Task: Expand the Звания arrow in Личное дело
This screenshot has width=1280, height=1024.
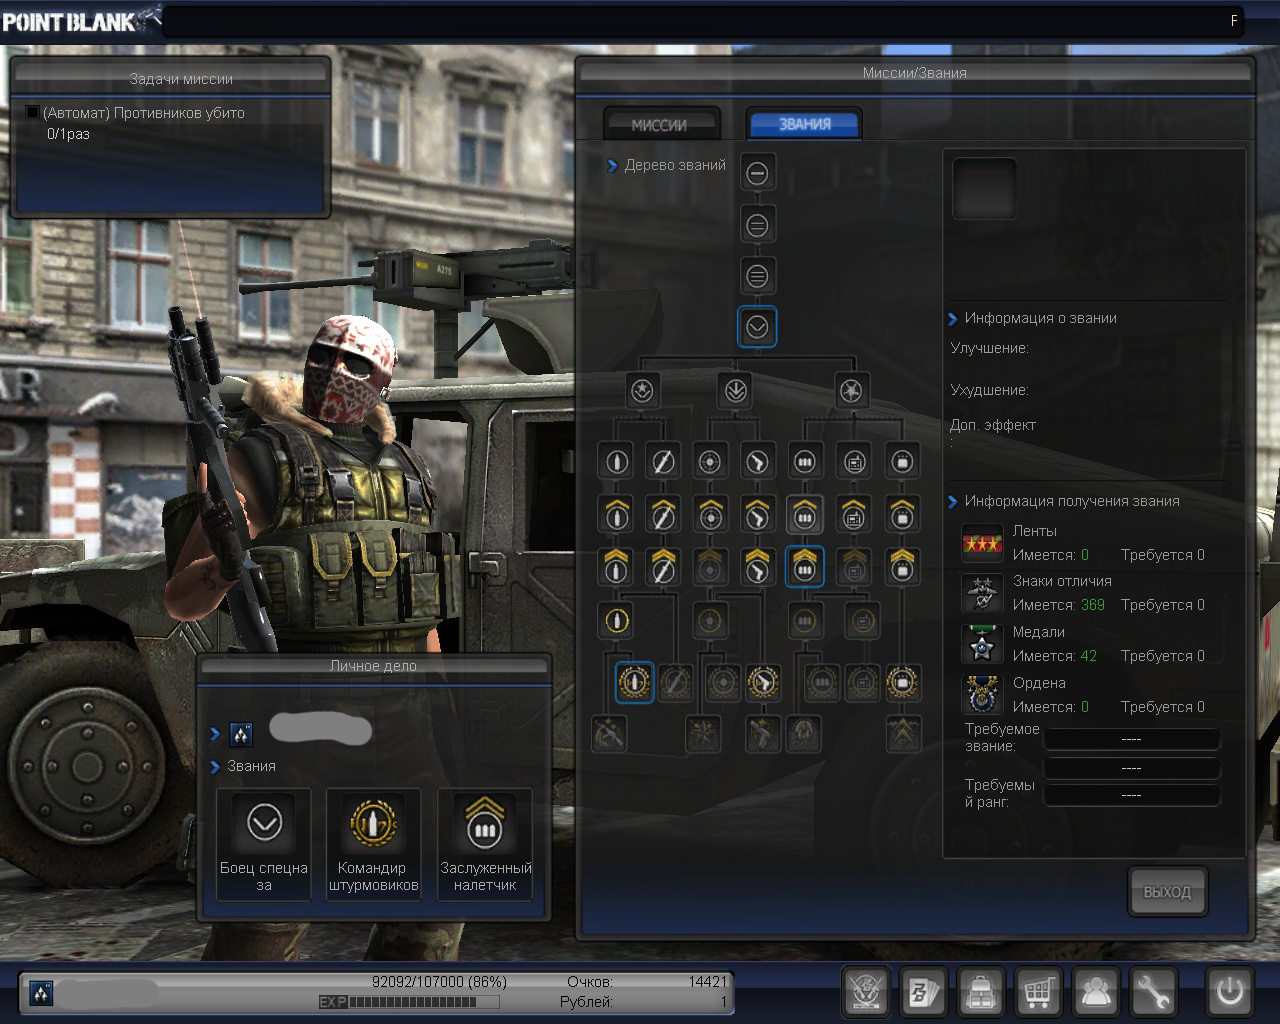Action: click(215, 767)
